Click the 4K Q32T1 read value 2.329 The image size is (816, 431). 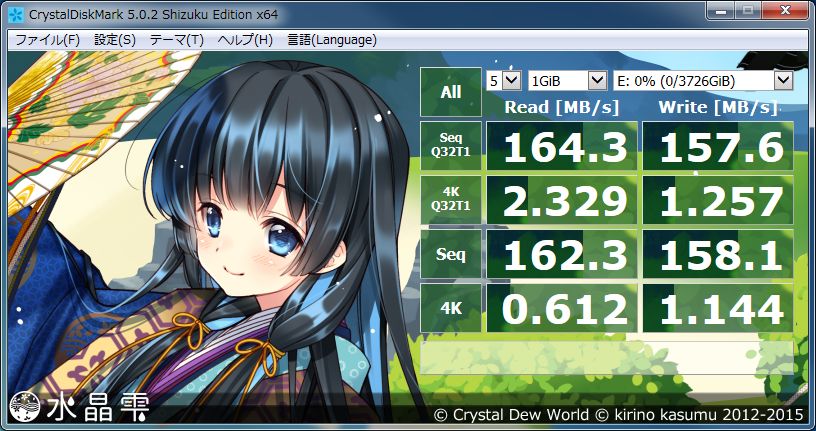pos(562,200)
